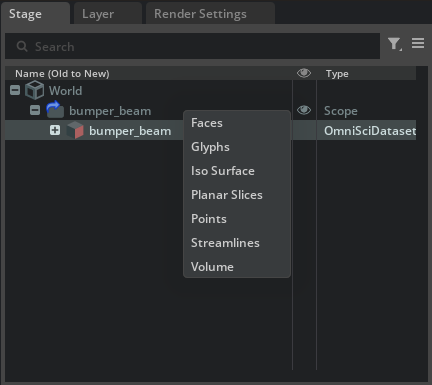Click the World cube icon
432x385 pixels.
click(34, 90)
